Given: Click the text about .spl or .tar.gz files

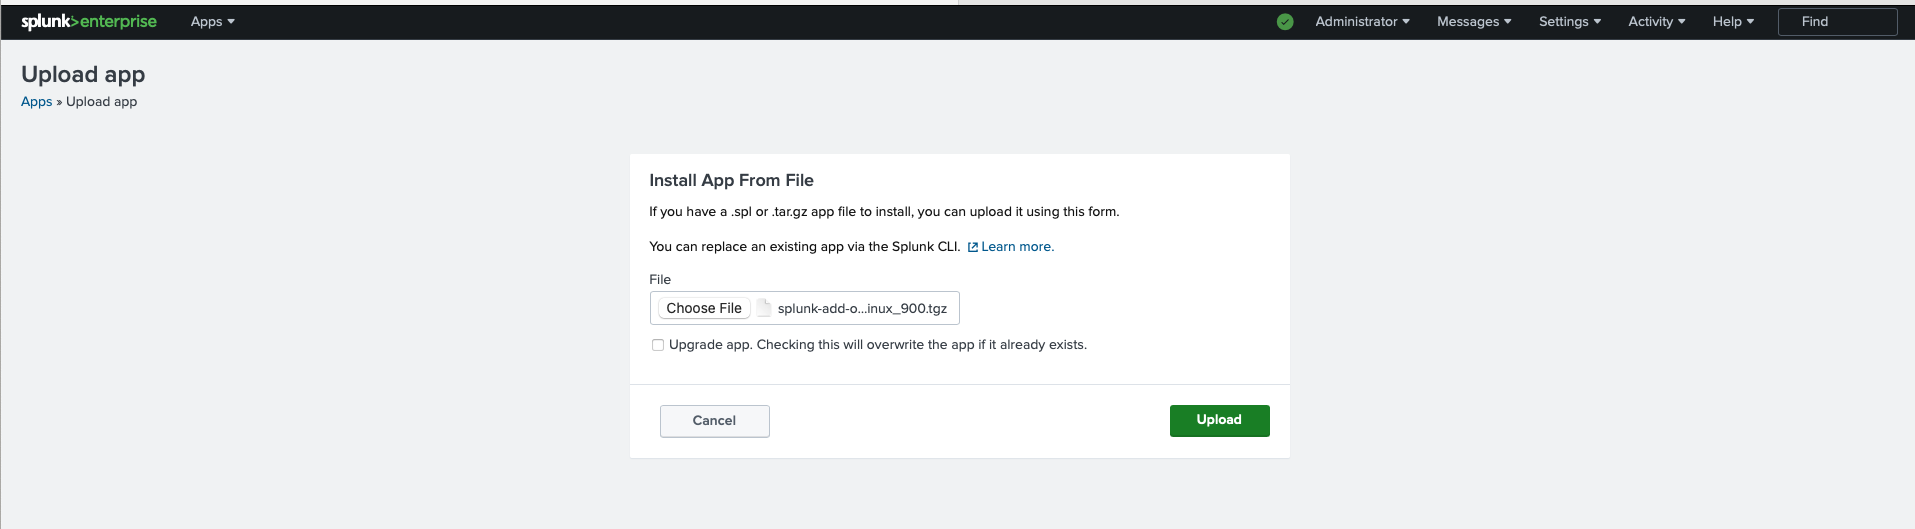Looking at the screenshot, I should [884, 212].
